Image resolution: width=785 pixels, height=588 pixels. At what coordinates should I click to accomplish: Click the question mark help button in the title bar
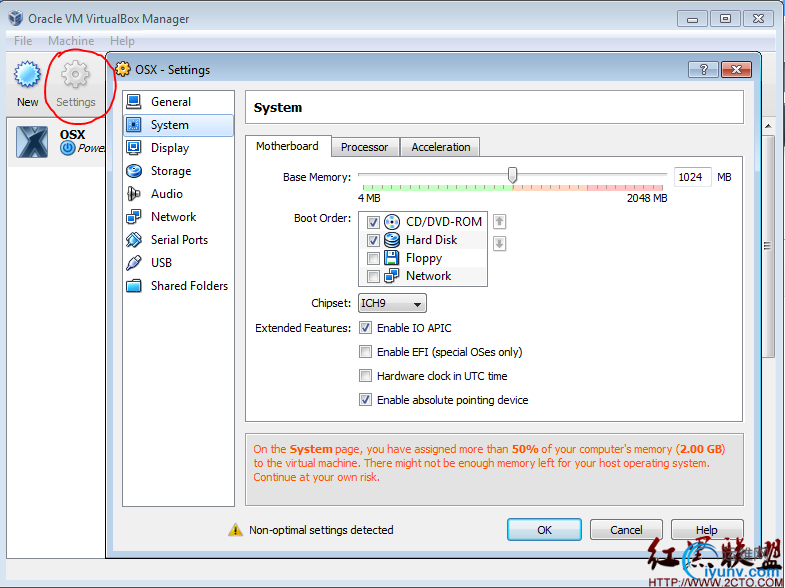pos(703,70)
